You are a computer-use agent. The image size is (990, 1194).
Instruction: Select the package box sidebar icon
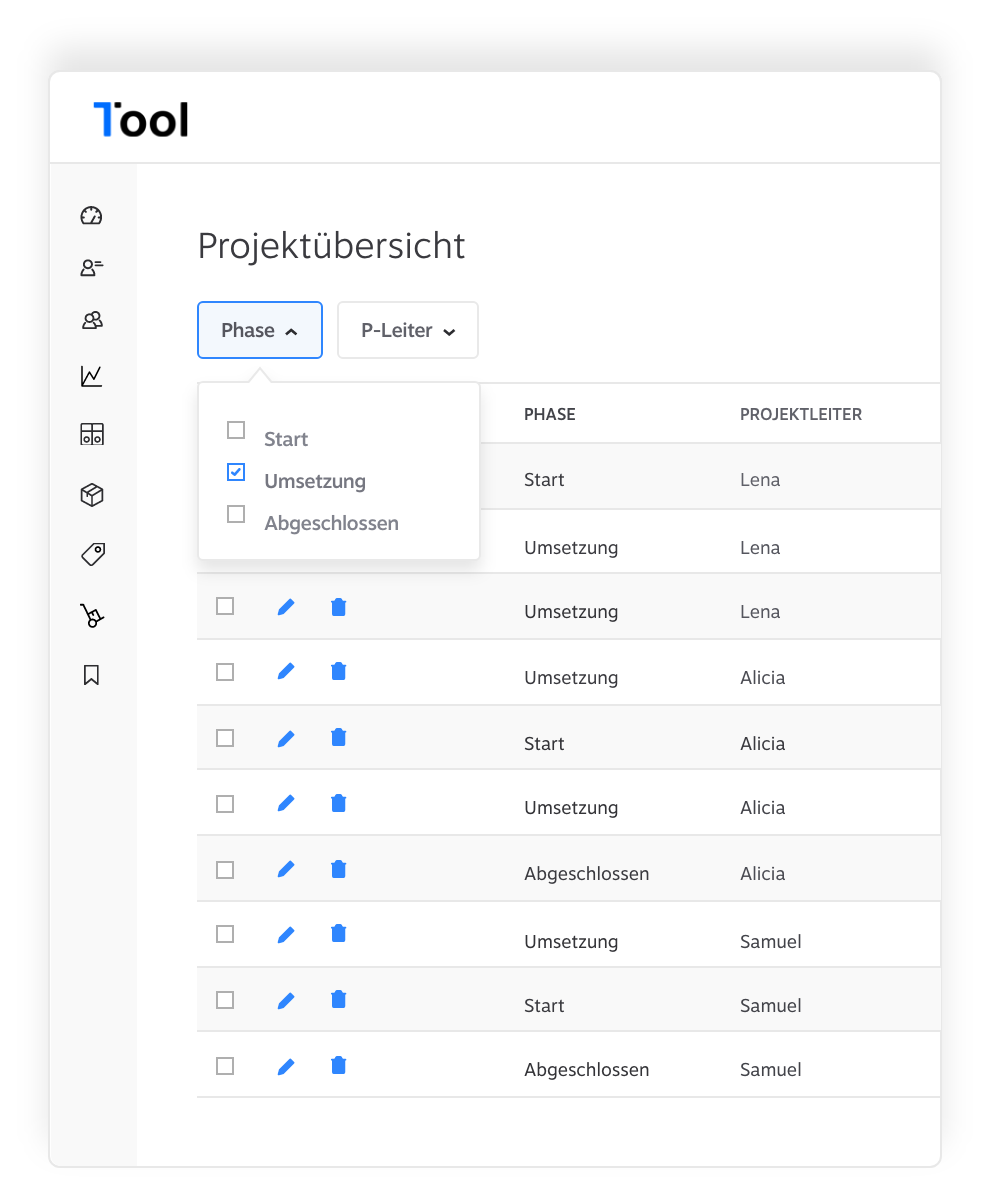click(x=92, y=495)
